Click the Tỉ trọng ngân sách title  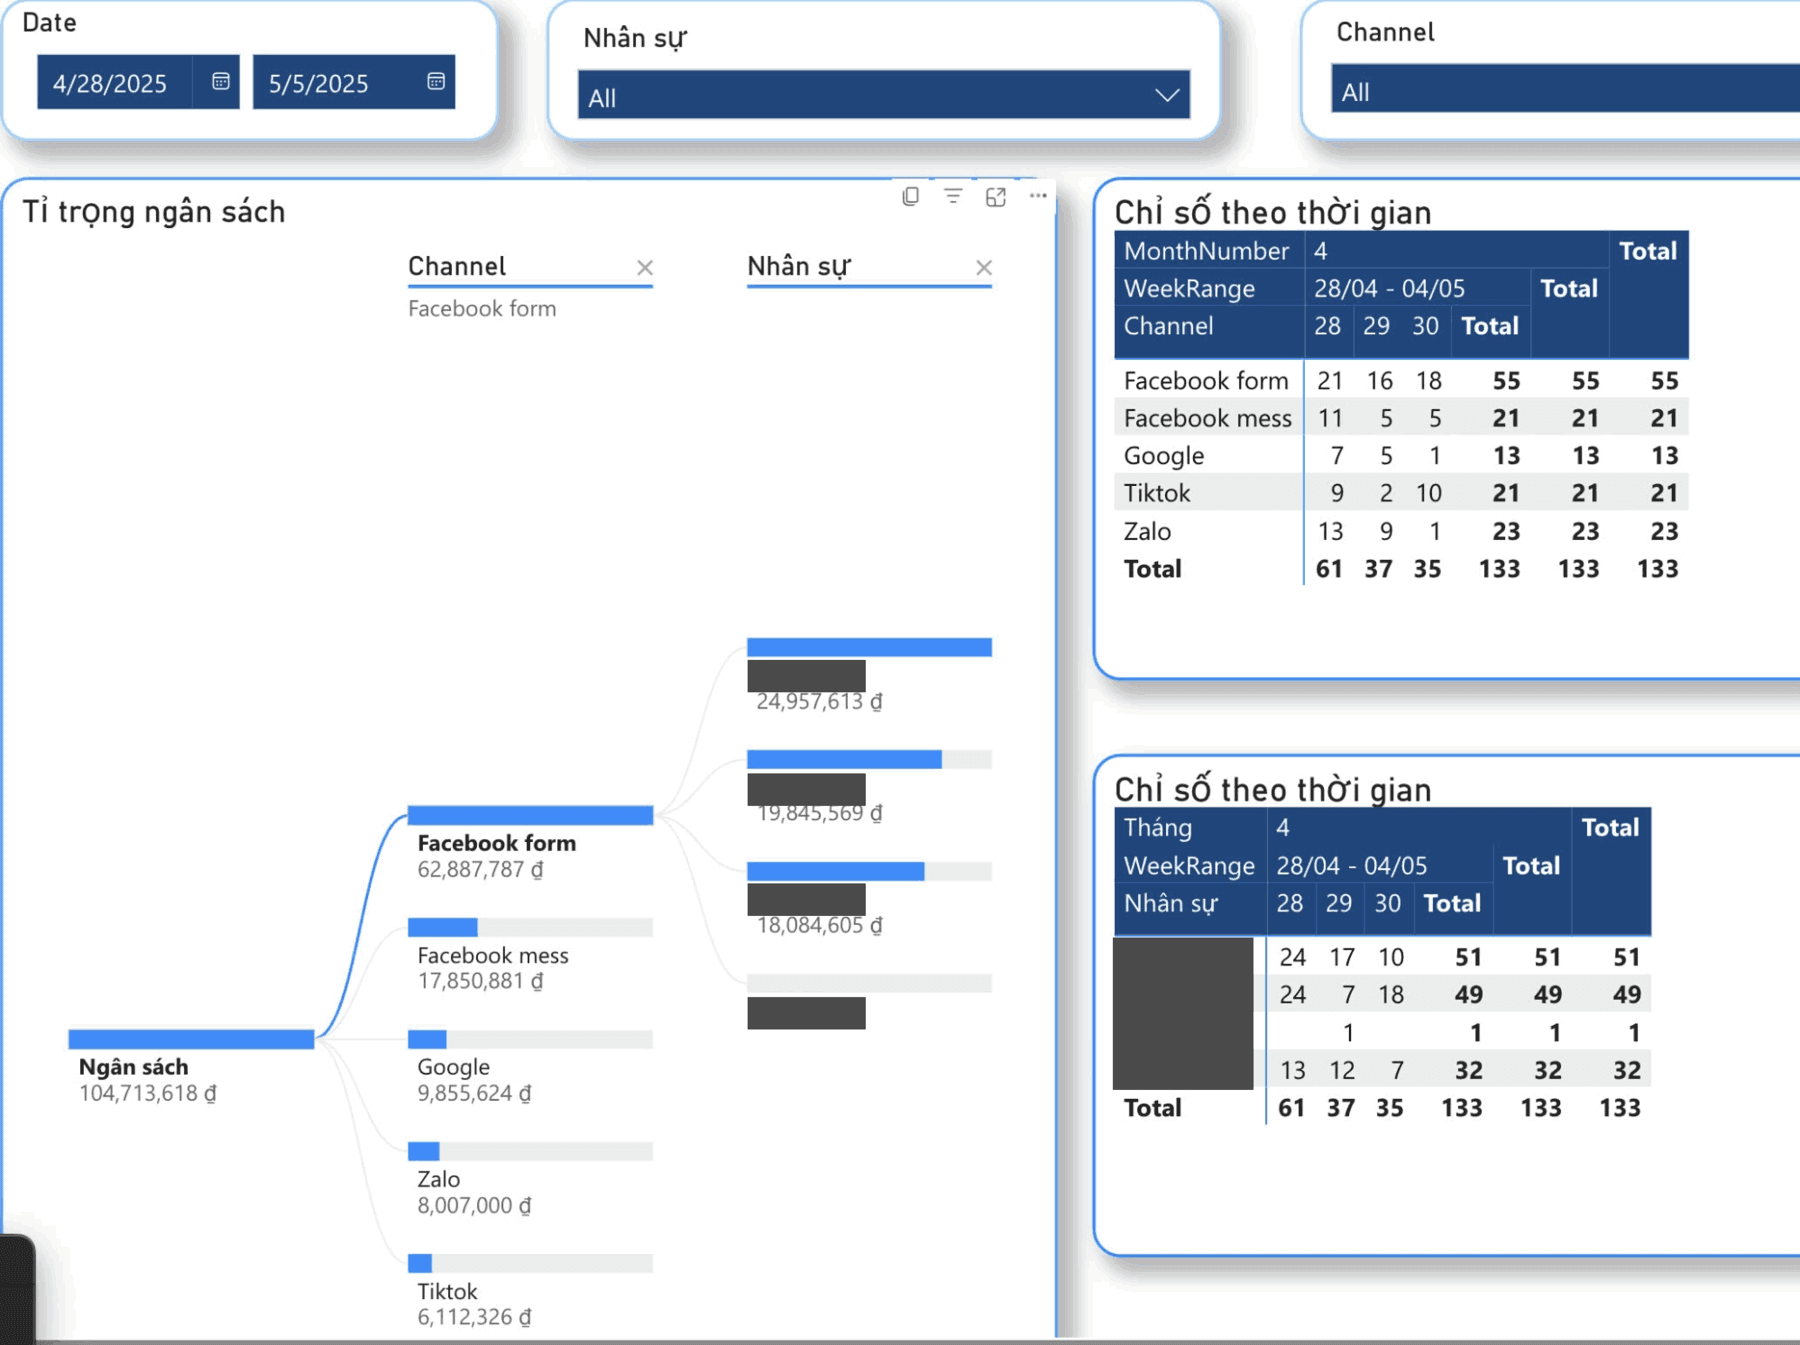(x=154, y=212)
